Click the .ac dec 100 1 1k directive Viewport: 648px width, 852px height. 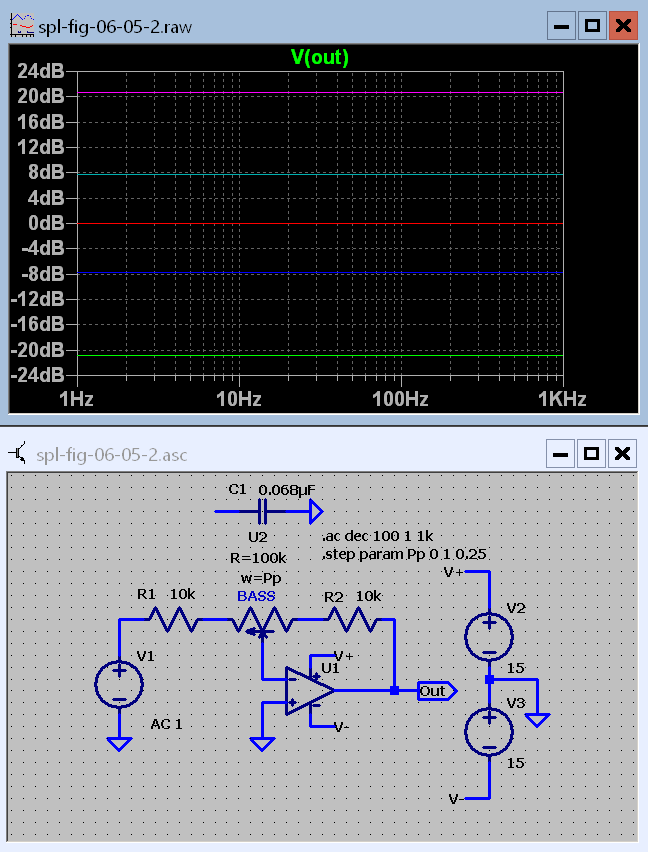point(376,536)
